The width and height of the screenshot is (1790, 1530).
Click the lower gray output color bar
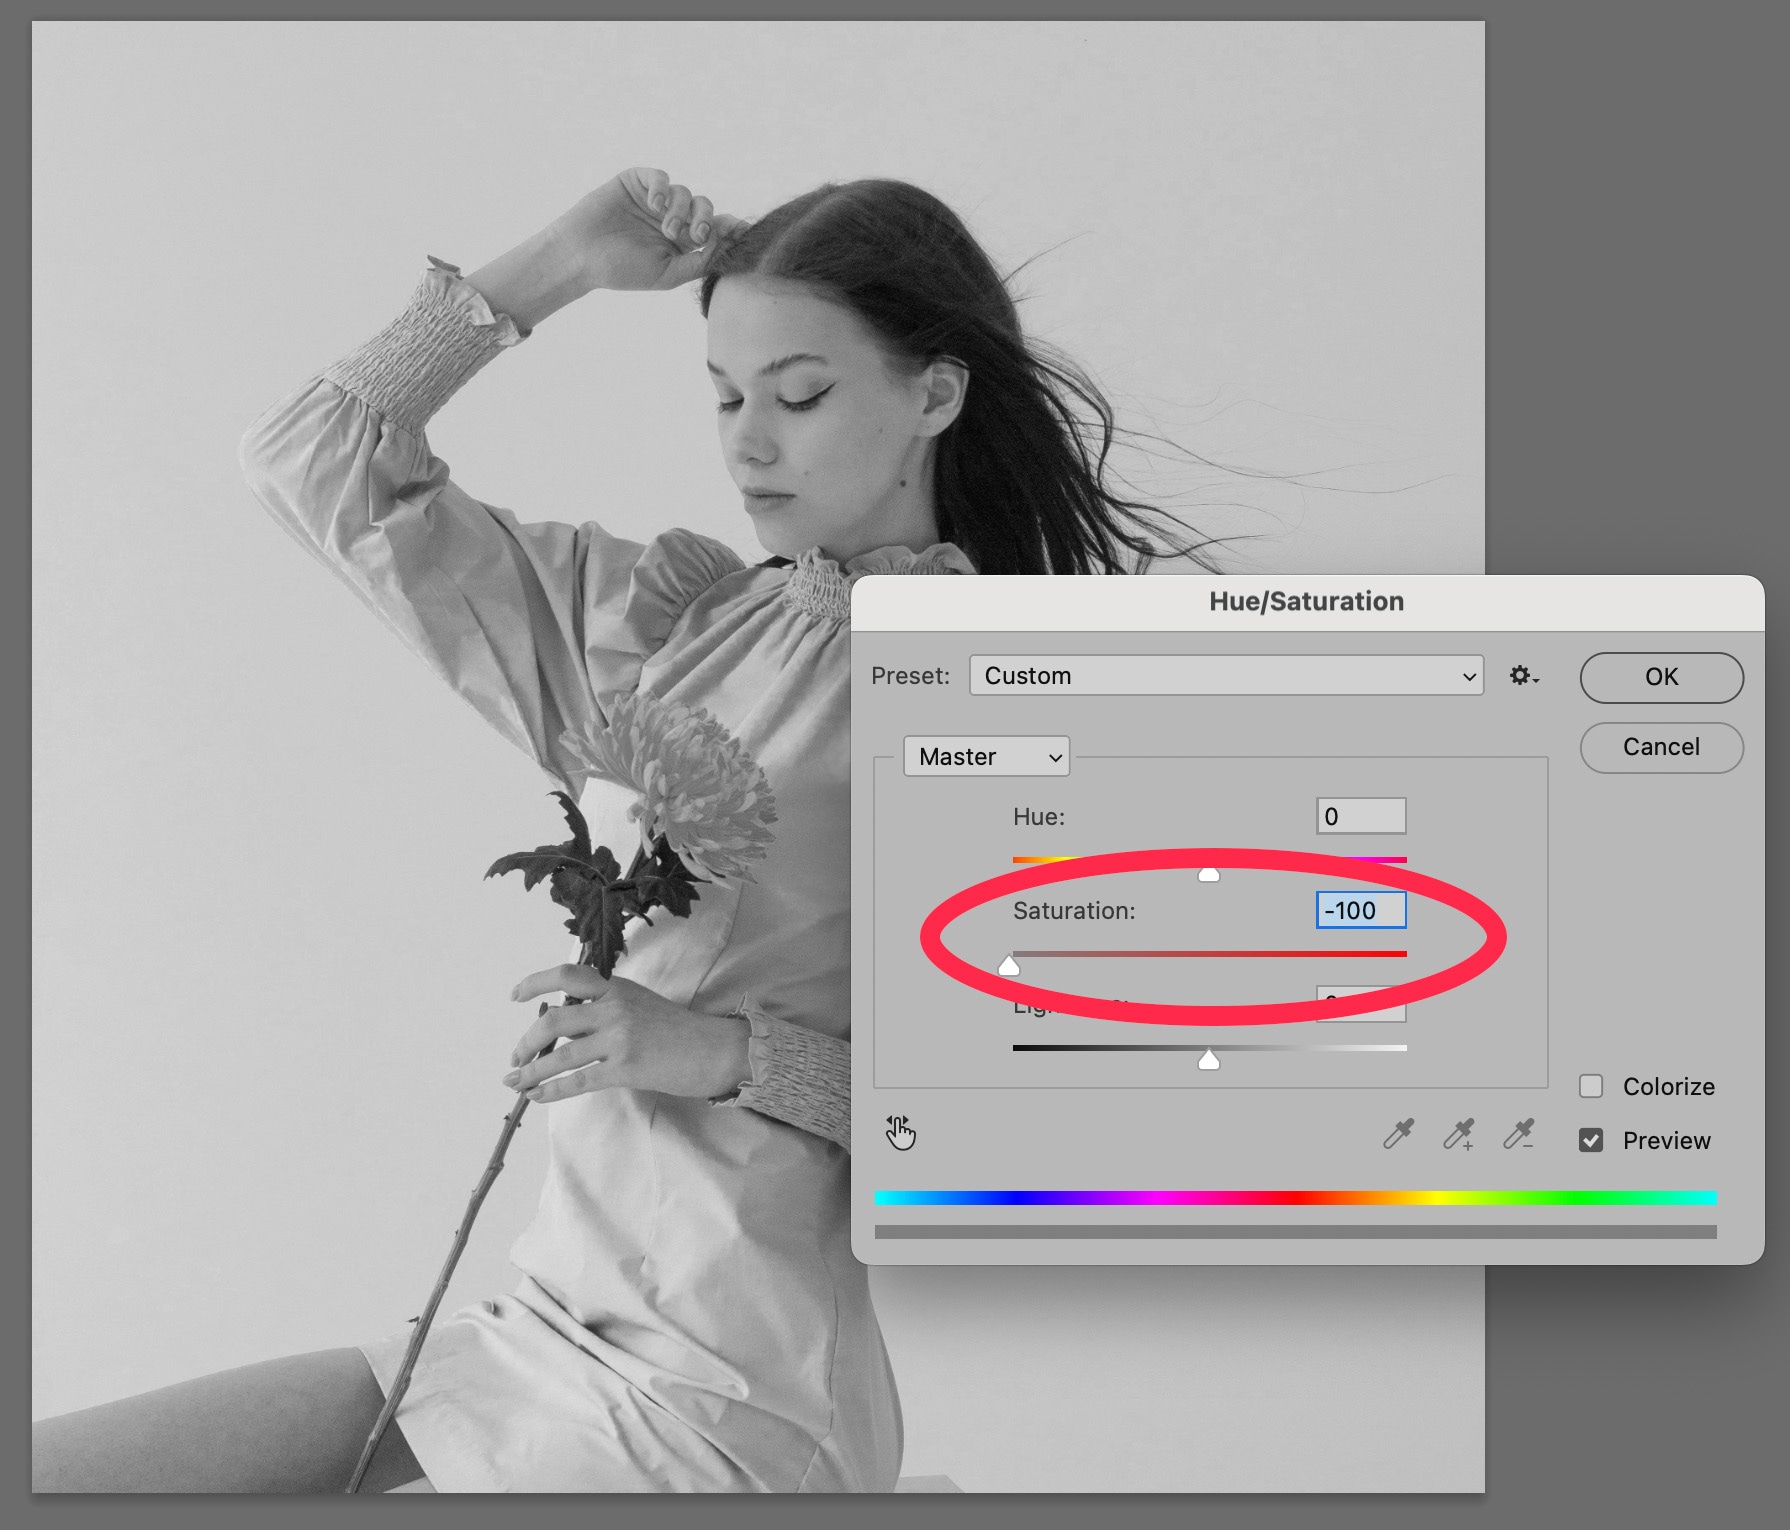(x=1295, y=1232)
